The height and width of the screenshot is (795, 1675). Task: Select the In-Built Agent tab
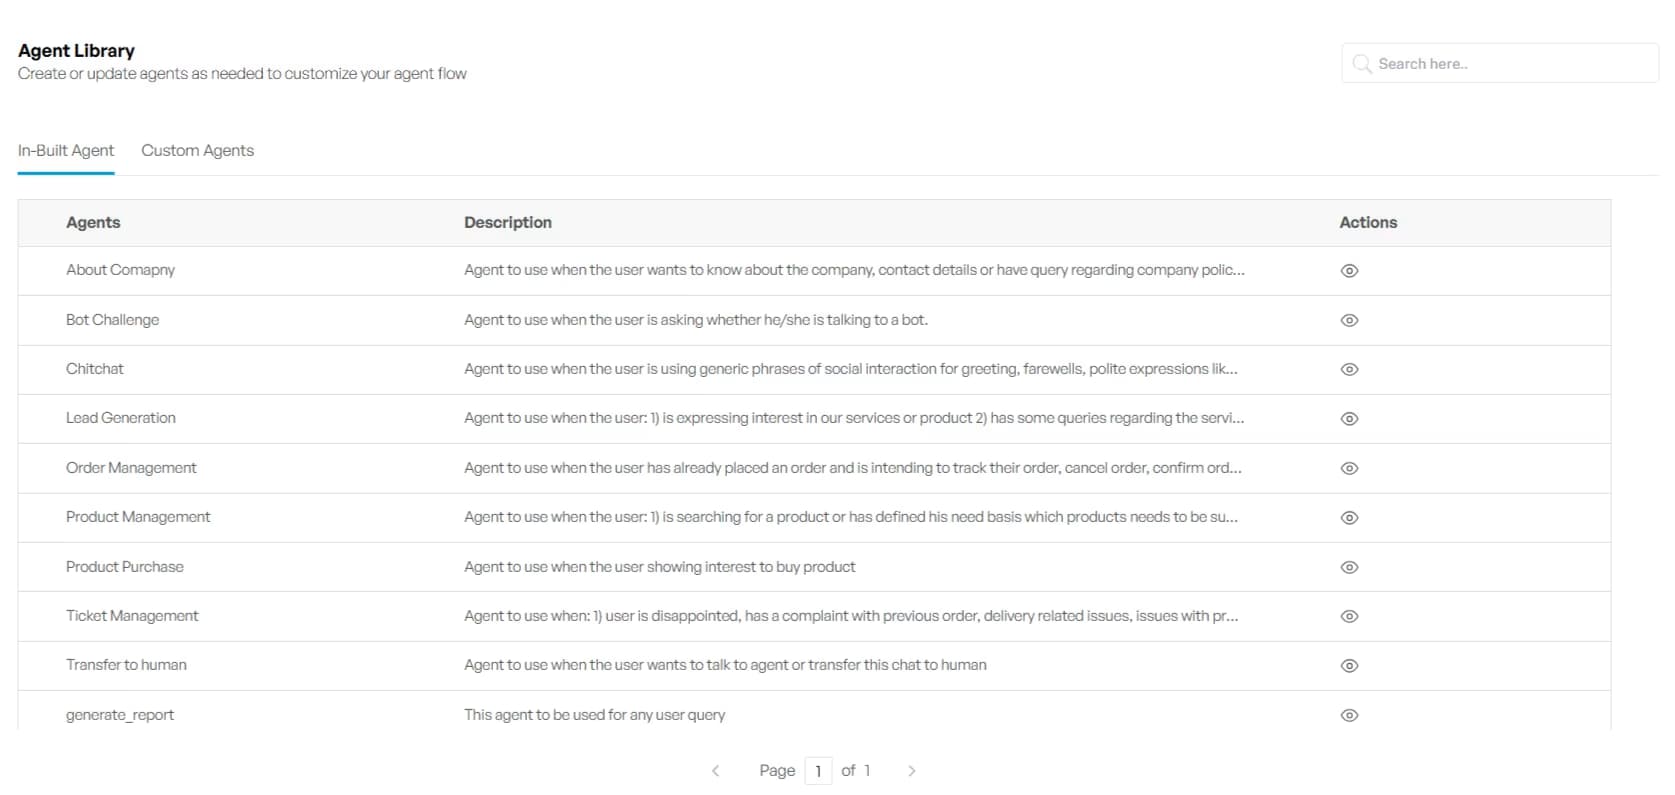click(x=66, y=151)
